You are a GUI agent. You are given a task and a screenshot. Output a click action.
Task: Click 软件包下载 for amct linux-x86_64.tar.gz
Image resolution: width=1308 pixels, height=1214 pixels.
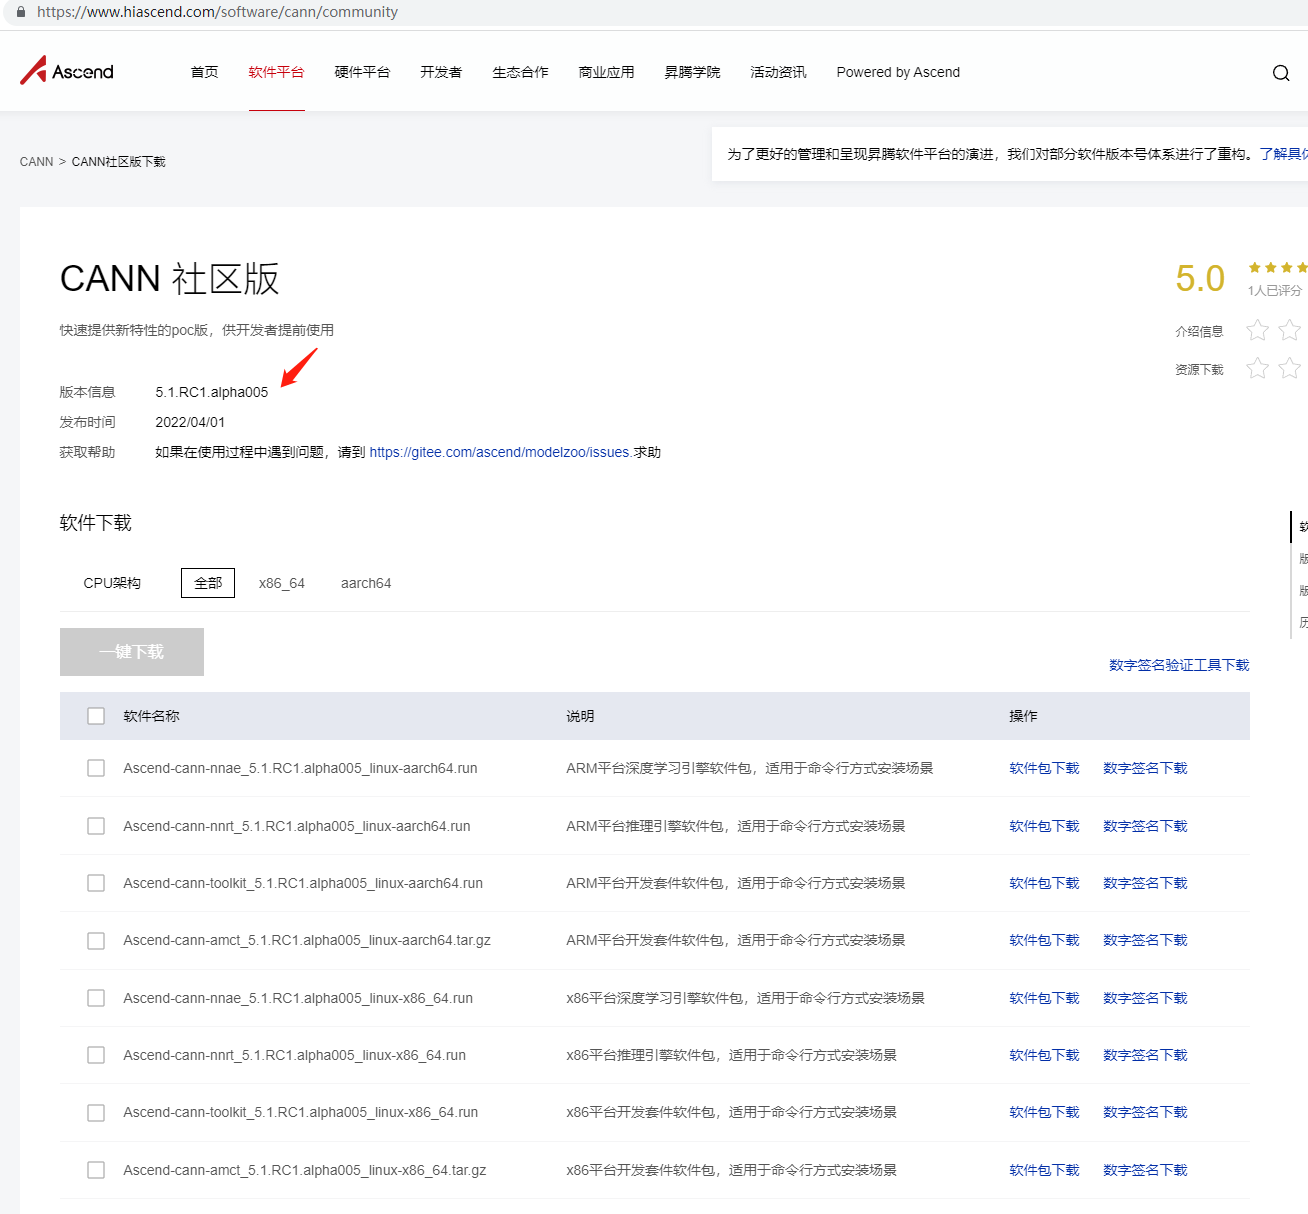point(1045,1170)
